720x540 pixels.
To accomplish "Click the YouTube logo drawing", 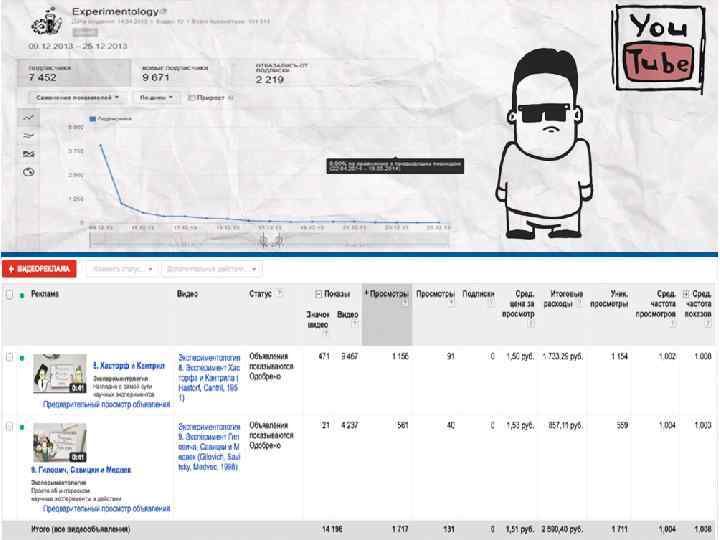I will coord(659,49).
